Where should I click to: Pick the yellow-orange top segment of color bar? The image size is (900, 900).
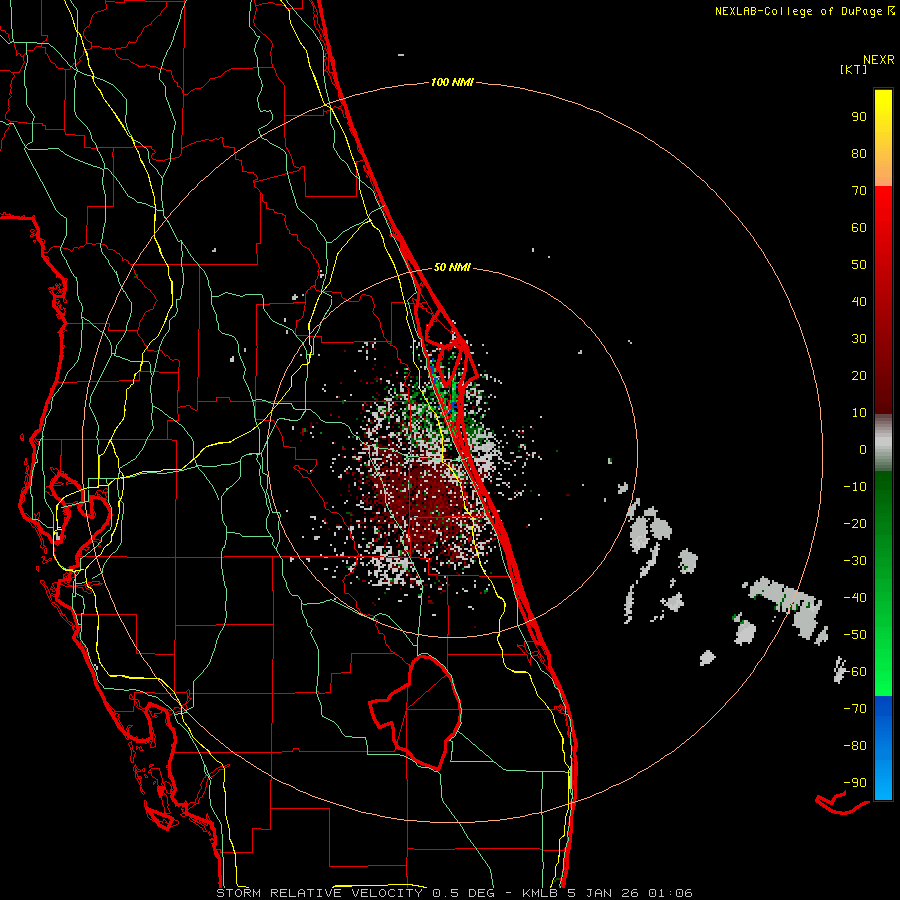click(883, 138)
